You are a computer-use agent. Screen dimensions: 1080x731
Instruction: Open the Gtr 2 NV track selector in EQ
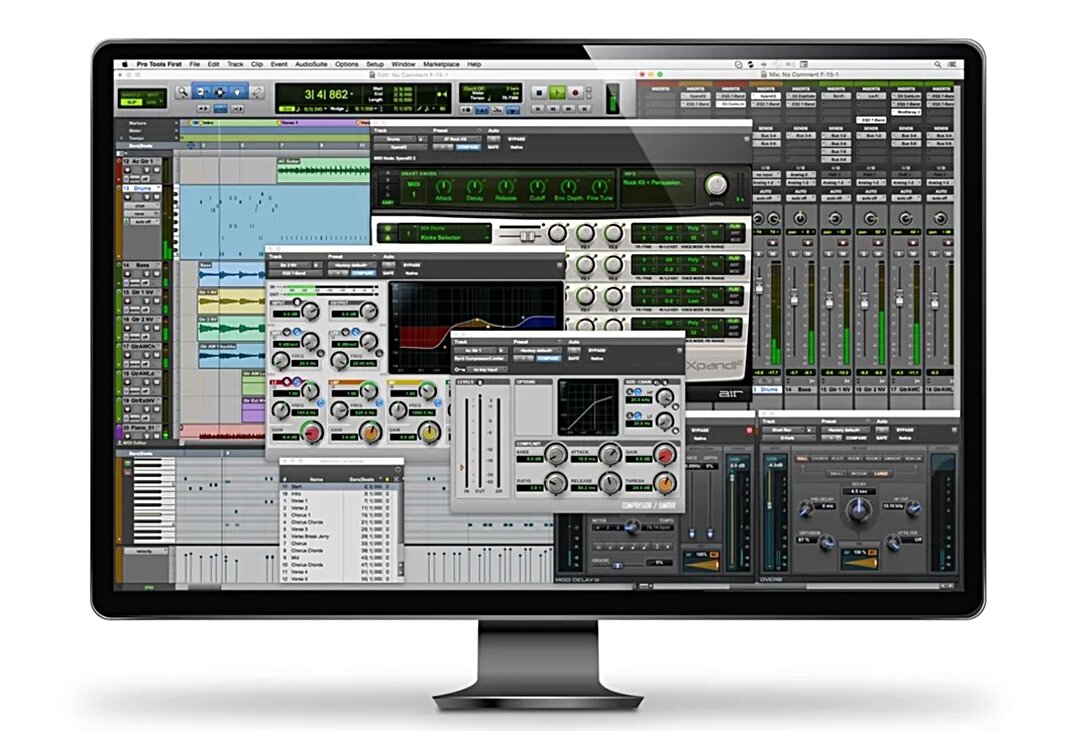tap(291, 265)
